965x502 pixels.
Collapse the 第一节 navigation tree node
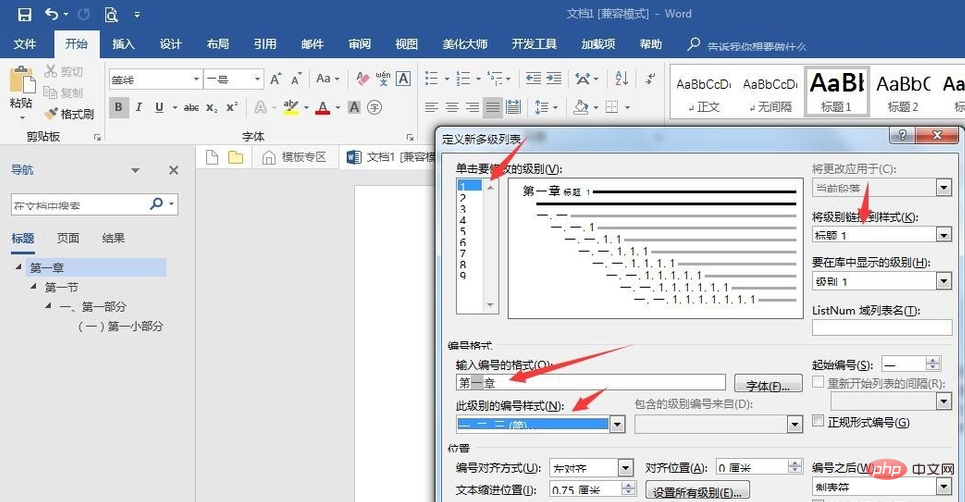coord(34,287)
